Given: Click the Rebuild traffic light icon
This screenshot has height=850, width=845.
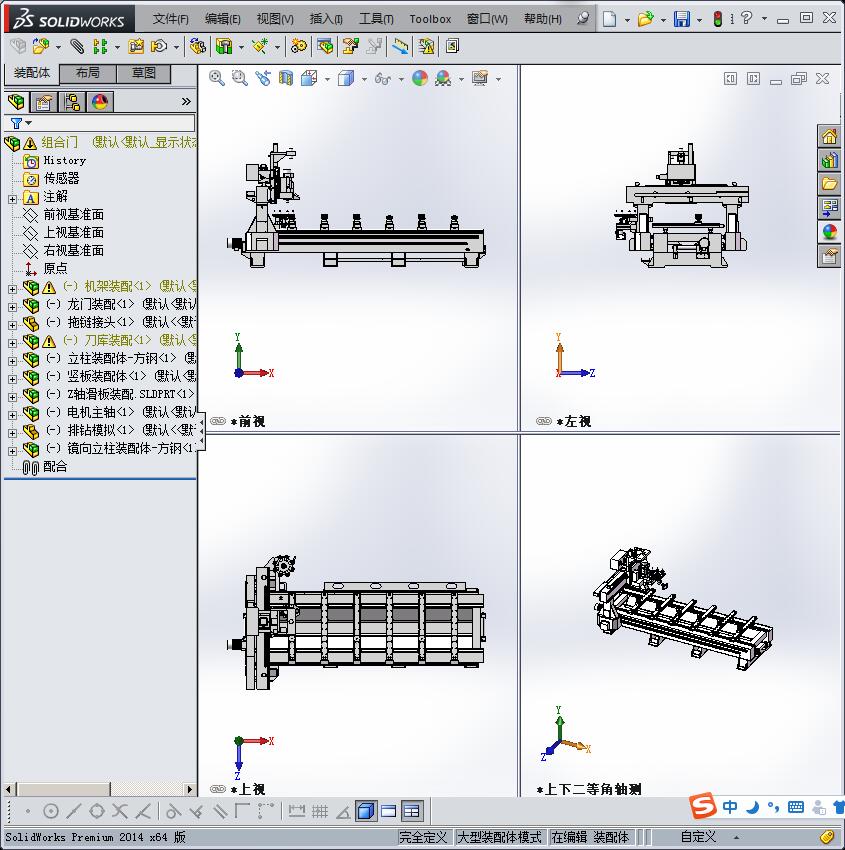Looking at the screenshot, I should click(x=718, y=19).
